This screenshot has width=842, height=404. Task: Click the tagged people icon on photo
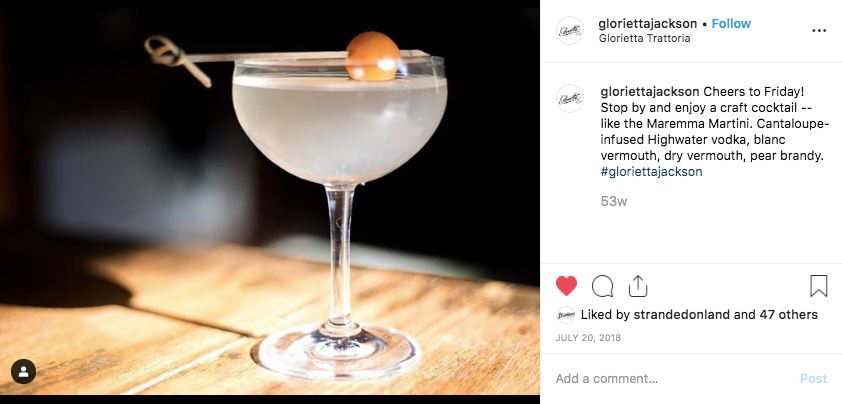tap(24, 371)
